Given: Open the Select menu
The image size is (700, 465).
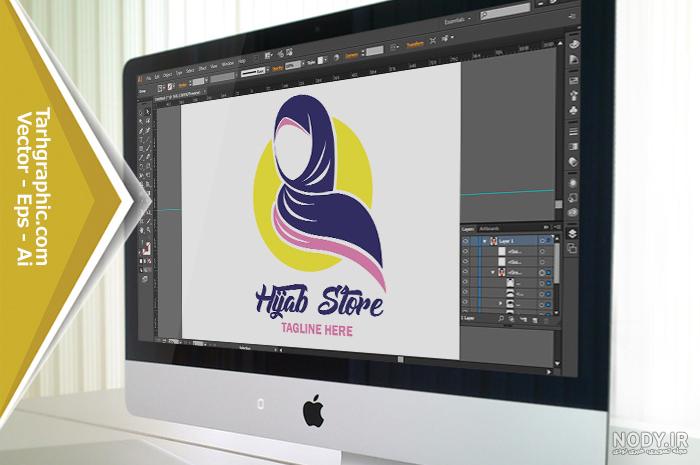Looking at the screenshot, I should point(190,71).
